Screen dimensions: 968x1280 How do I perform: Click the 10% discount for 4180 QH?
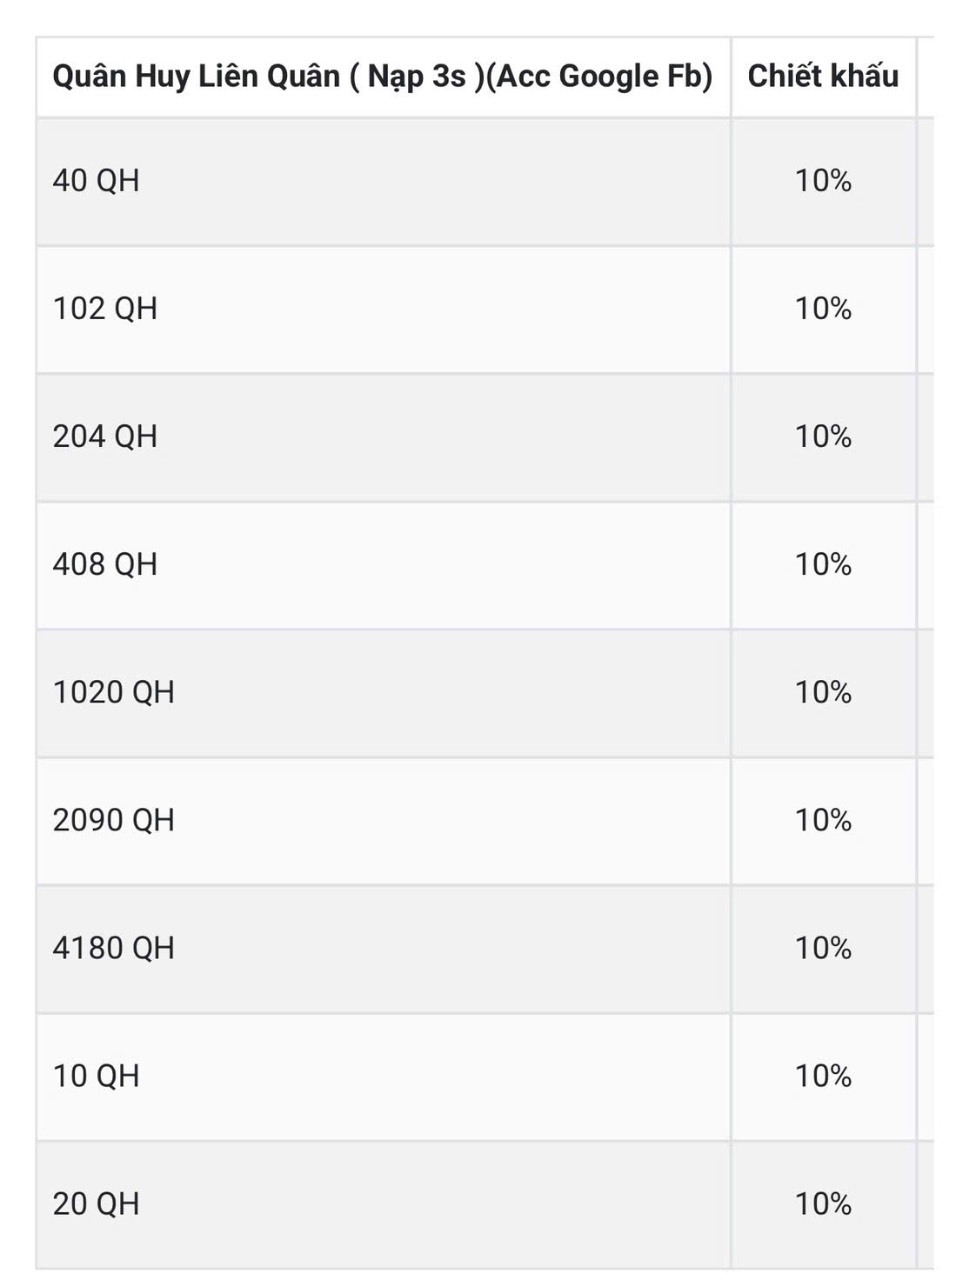pos(823,949)
